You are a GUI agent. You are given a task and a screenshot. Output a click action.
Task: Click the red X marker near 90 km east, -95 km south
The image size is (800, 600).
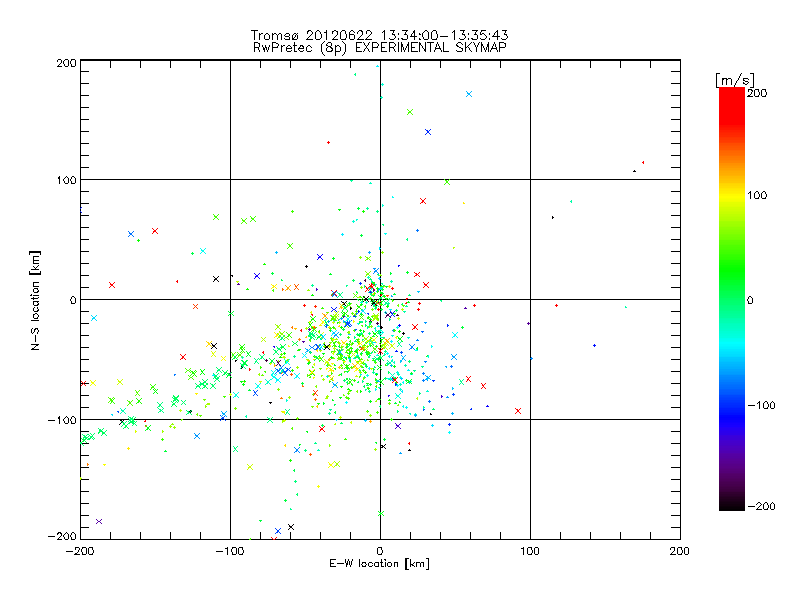coord(518,411)
